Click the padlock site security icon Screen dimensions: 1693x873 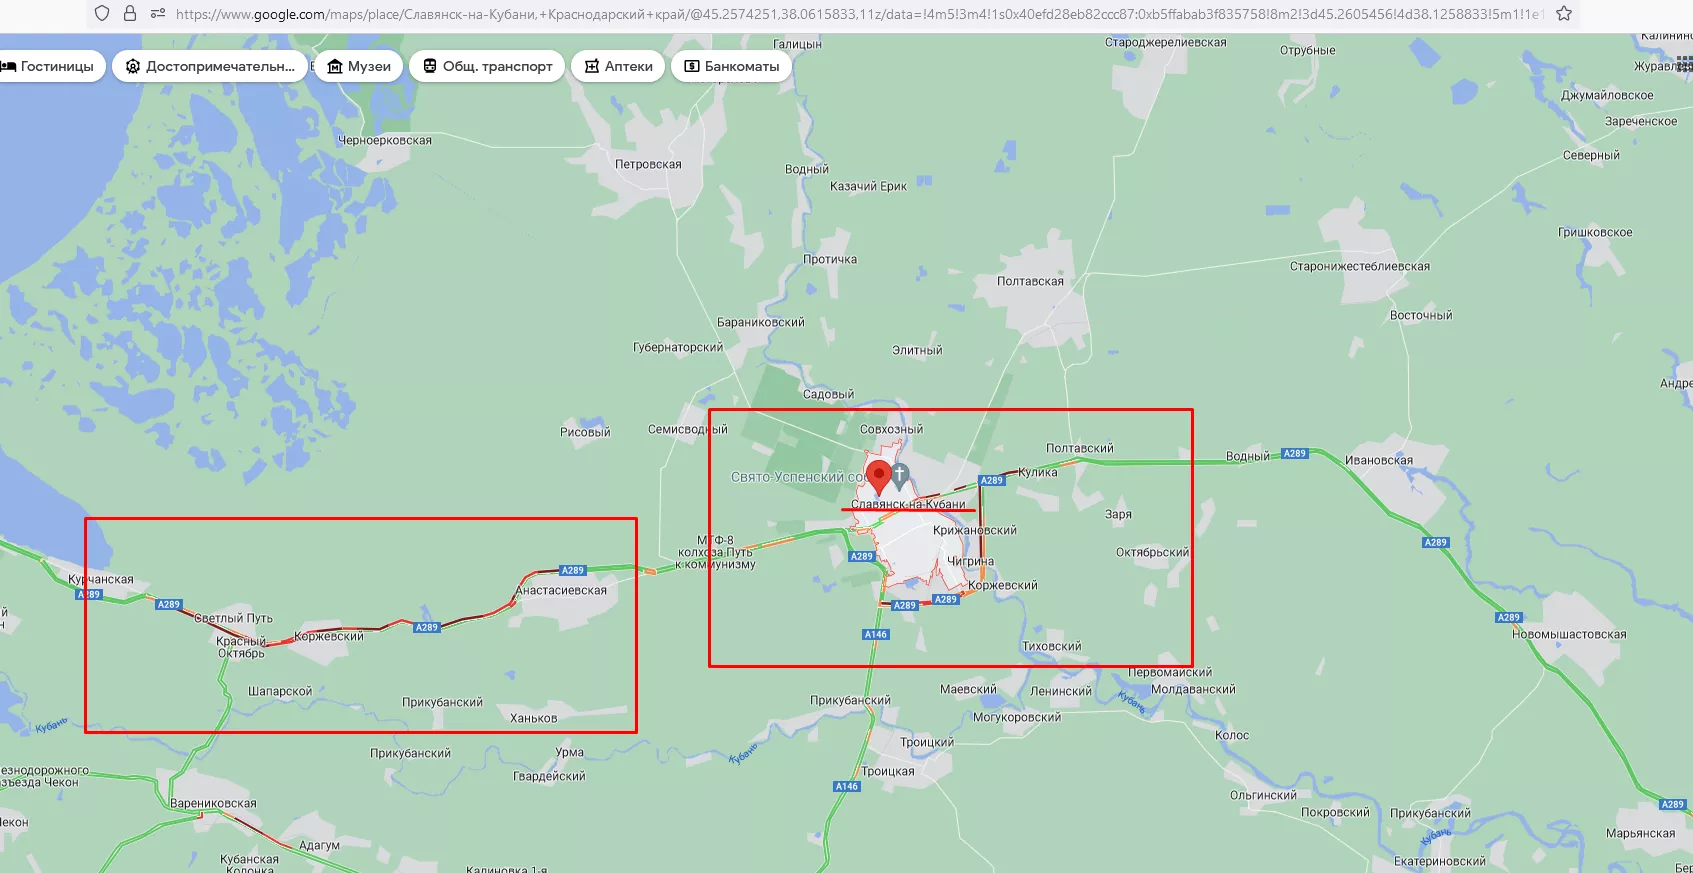[x=130, y=14]
